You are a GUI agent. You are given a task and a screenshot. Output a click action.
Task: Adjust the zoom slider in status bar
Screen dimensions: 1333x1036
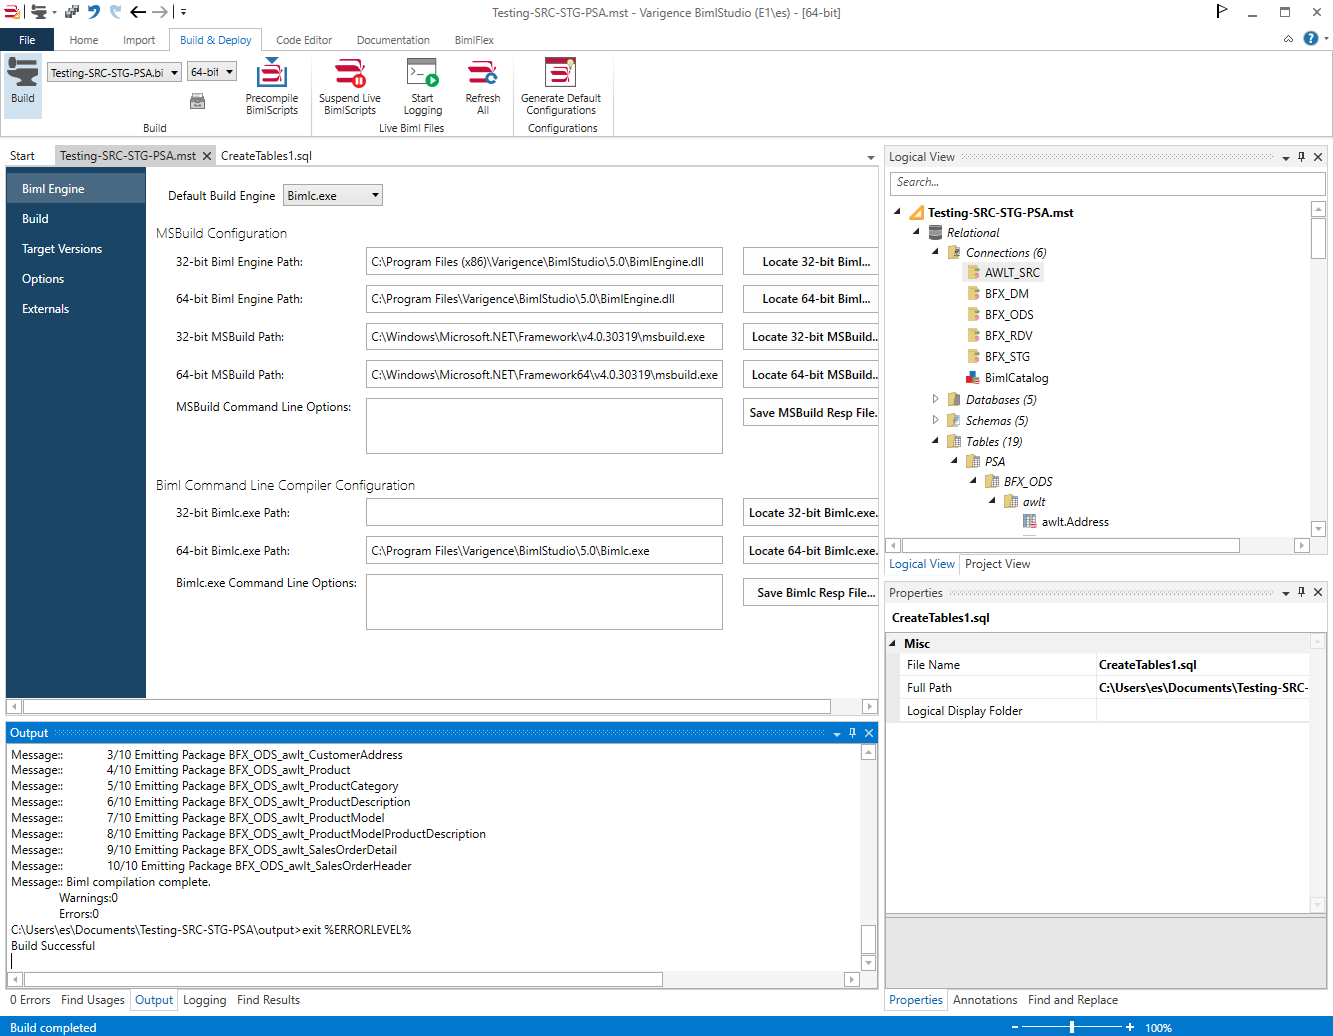[1072, 1027]
